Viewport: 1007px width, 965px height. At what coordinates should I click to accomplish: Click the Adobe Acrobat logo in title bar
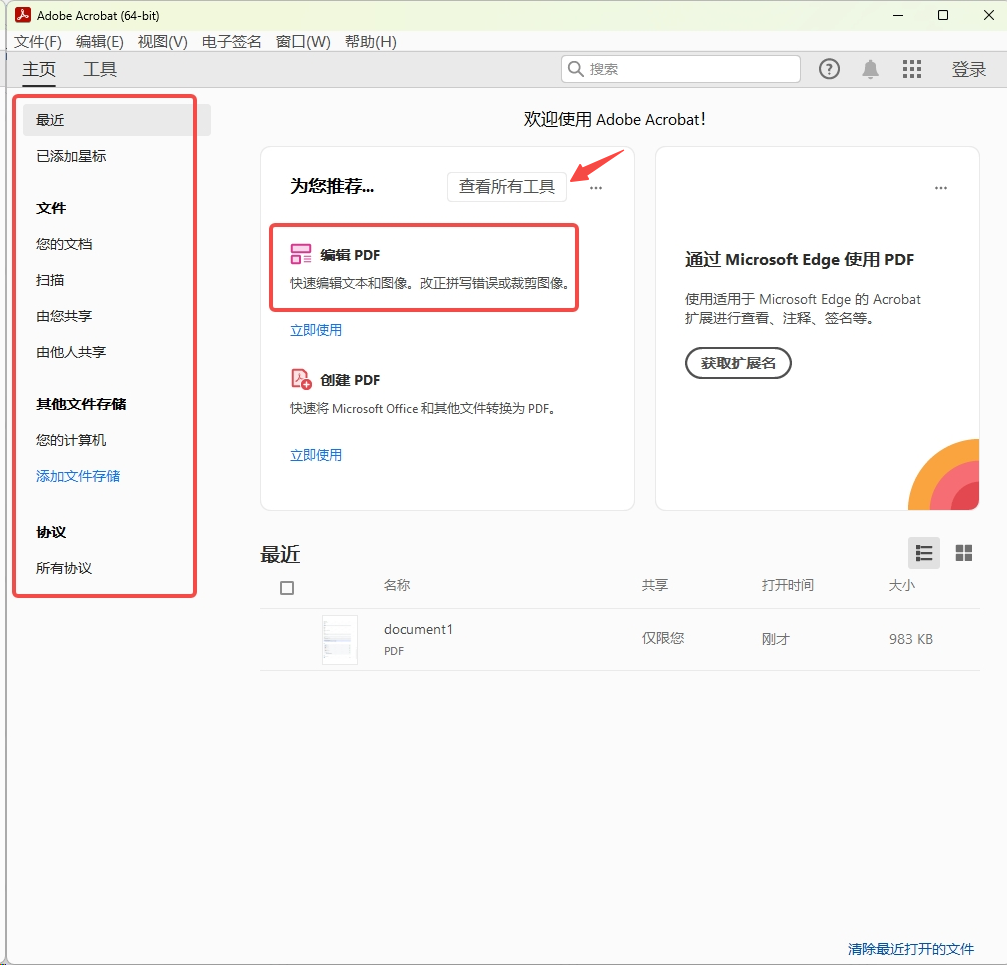[22, 15]
